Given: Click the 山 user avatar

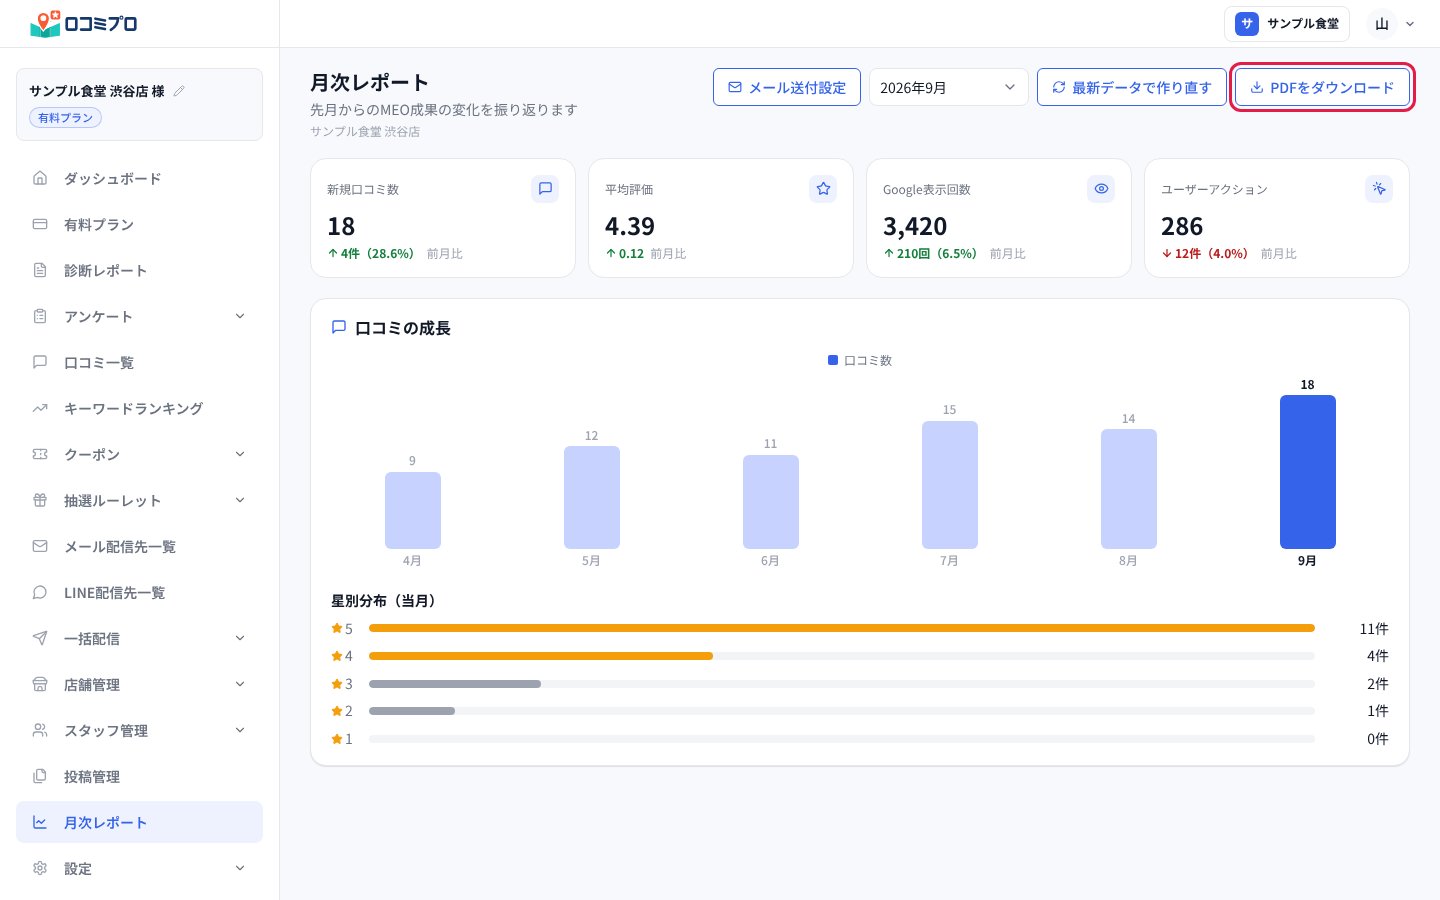Looking at the screenshot, I should pyautogui.click(x=1382, y=24).
